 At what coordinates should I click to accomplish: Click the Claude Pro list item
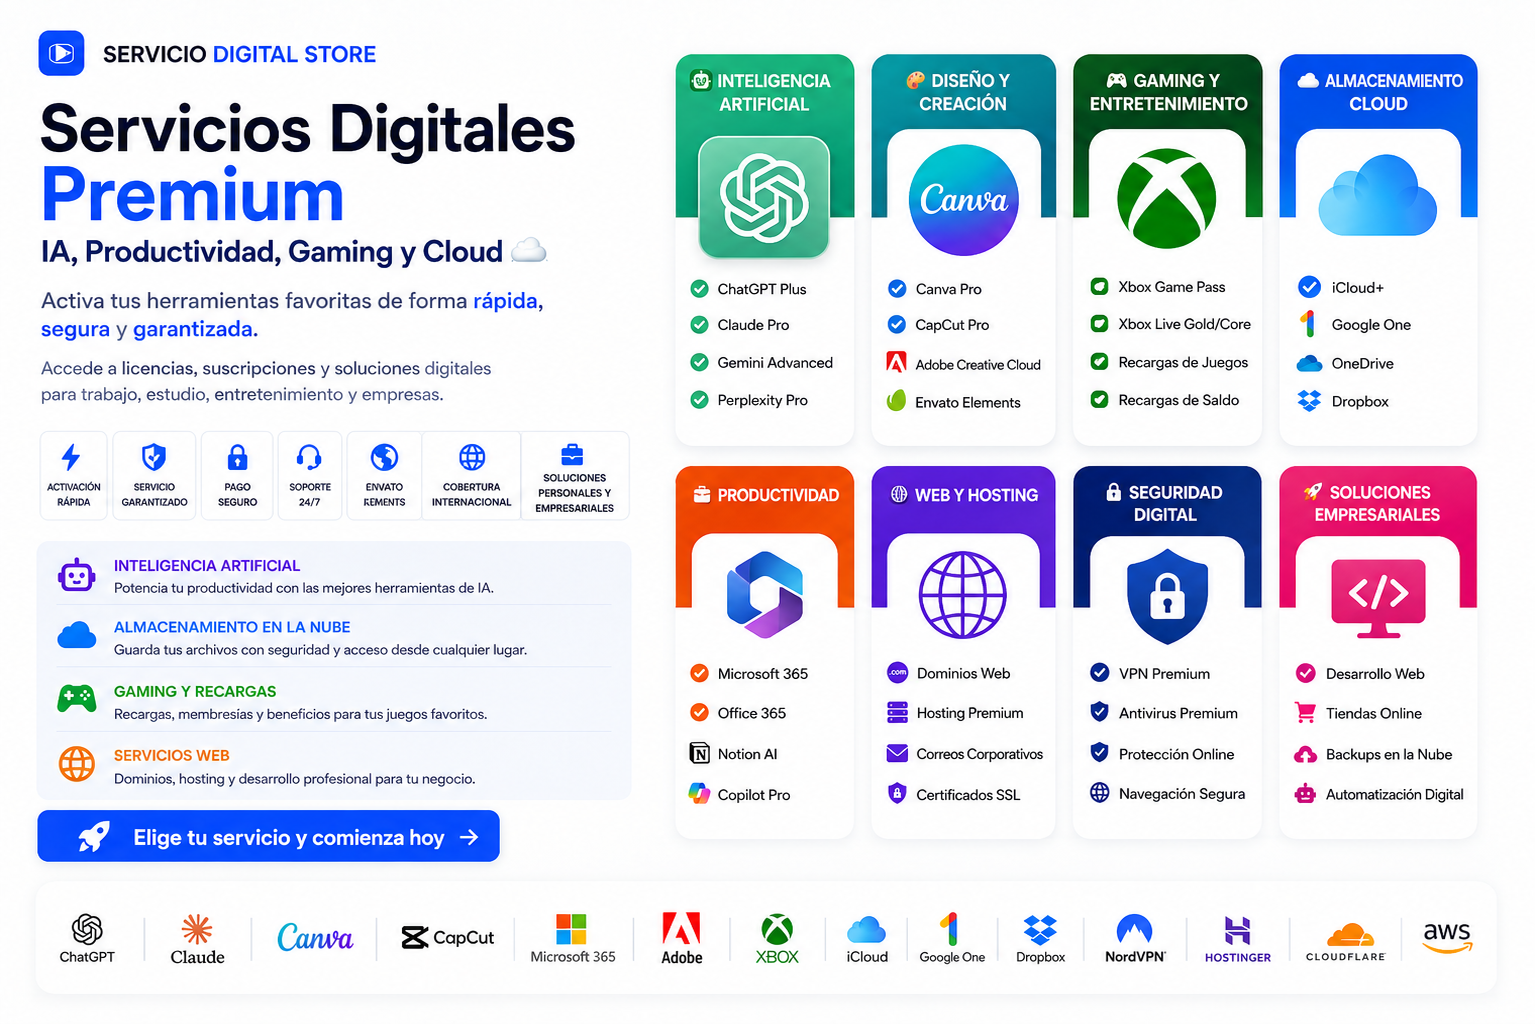pyautogui.click(x=740, y=325)
